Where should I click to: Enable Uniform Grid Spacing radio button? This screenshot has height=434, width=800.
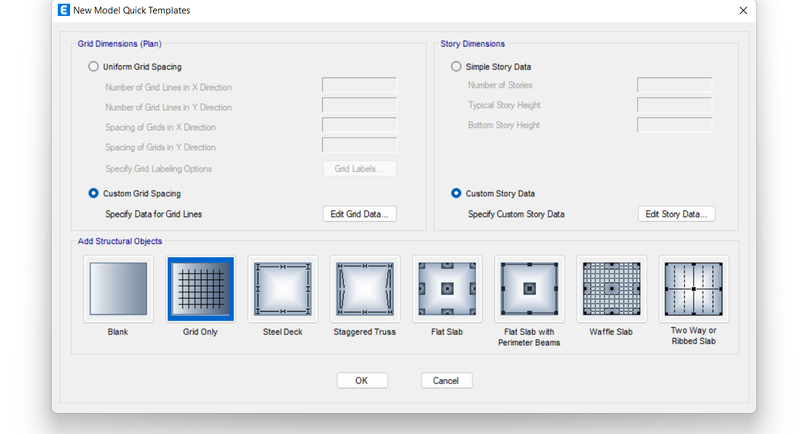point(93,67)
